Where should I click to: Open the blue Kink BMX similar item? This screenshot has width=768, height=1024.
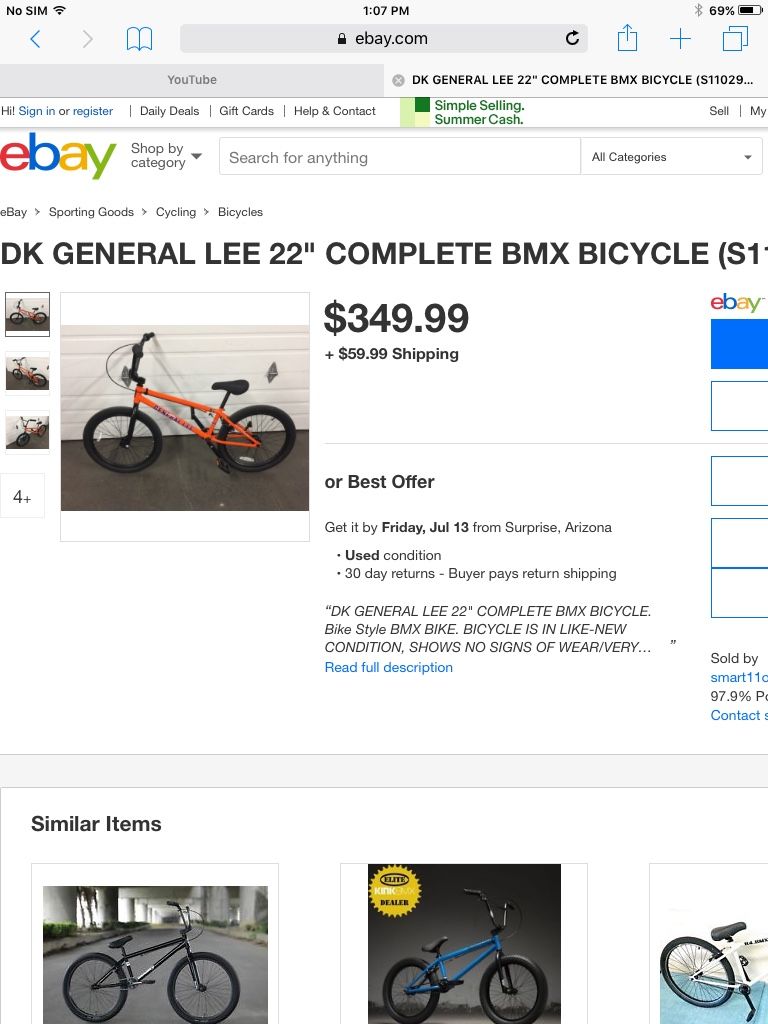click(464, 944)
